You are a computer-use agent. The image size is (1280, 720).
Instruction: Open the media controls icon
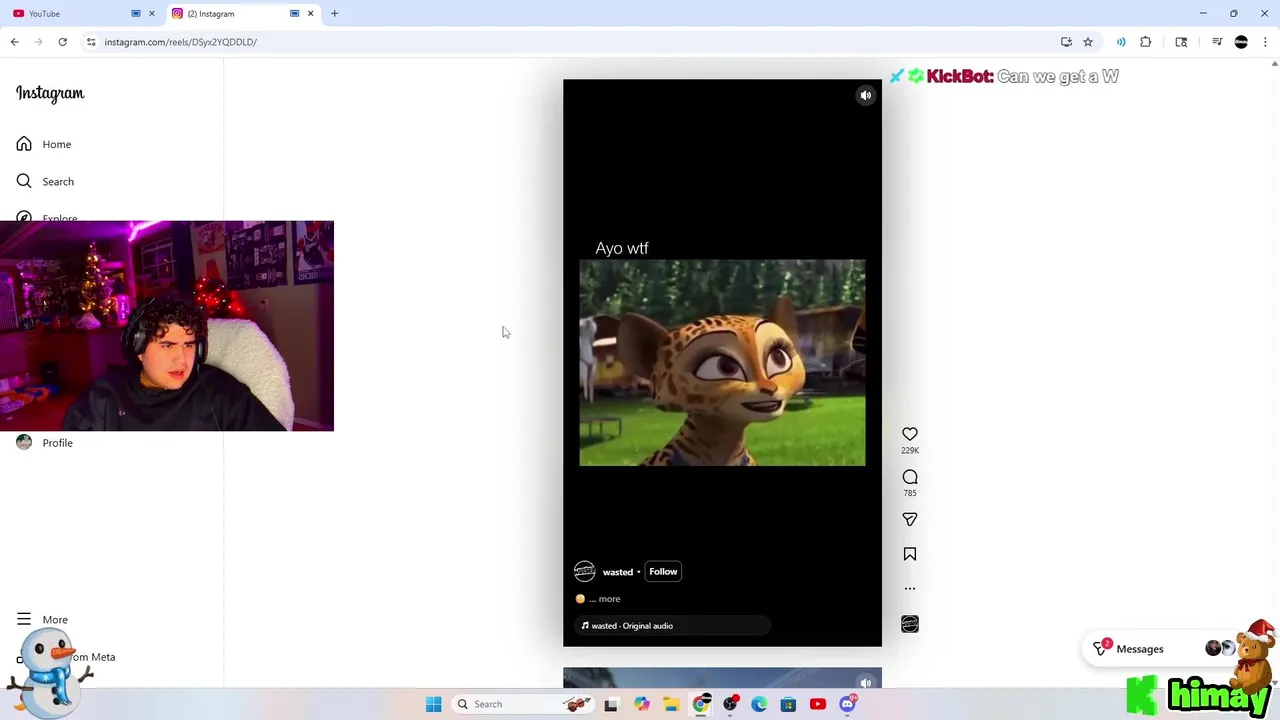tap(1217, 42)
